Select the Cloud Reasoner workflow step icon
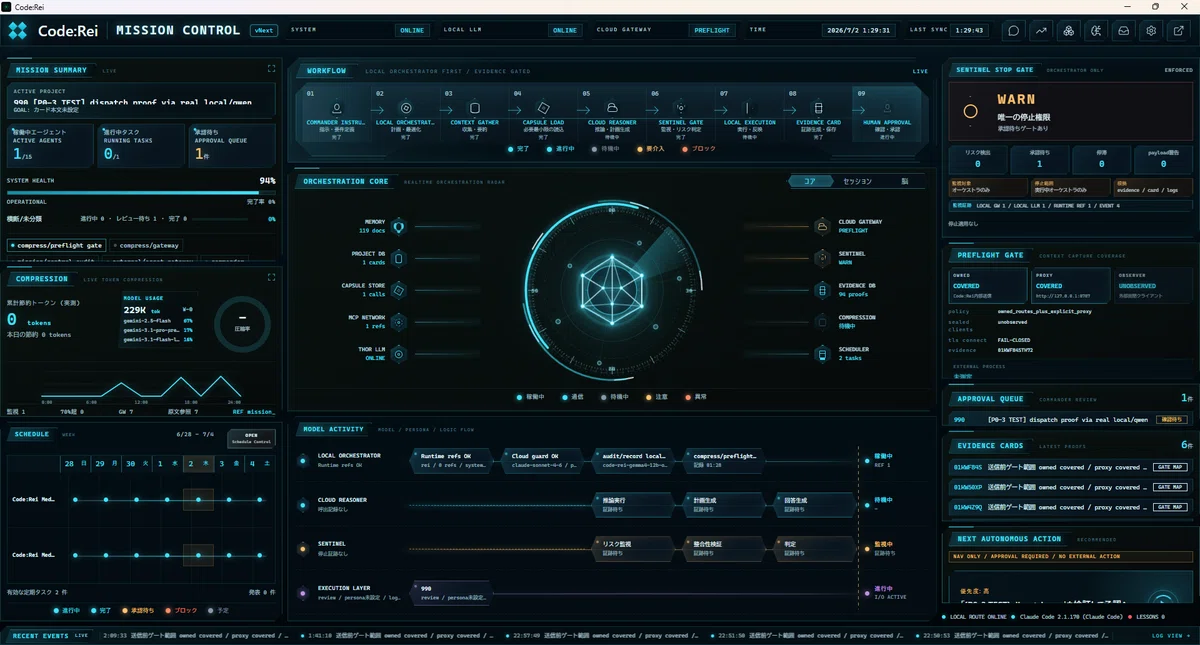 click(612, 108)
